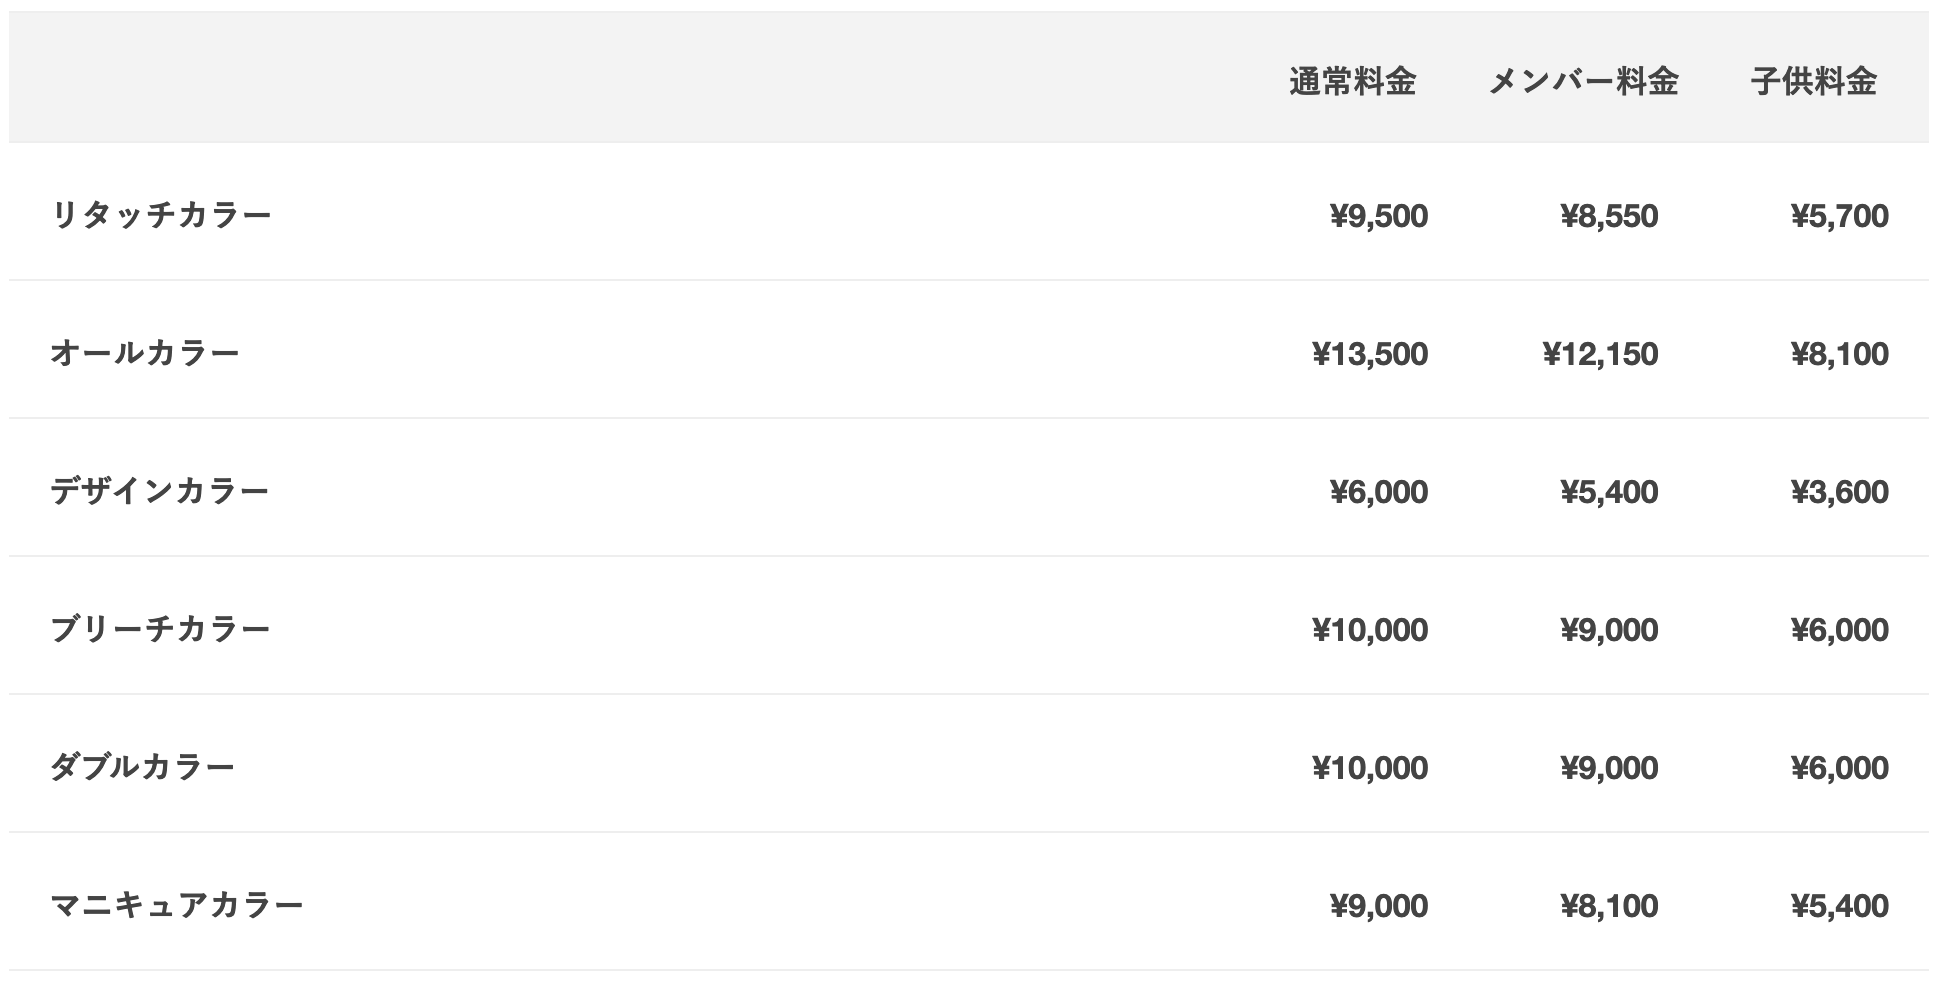Click リタッチカラー regular price ¥9,500
This screenshot has height=984, width=1938.
pos(1379,216)
